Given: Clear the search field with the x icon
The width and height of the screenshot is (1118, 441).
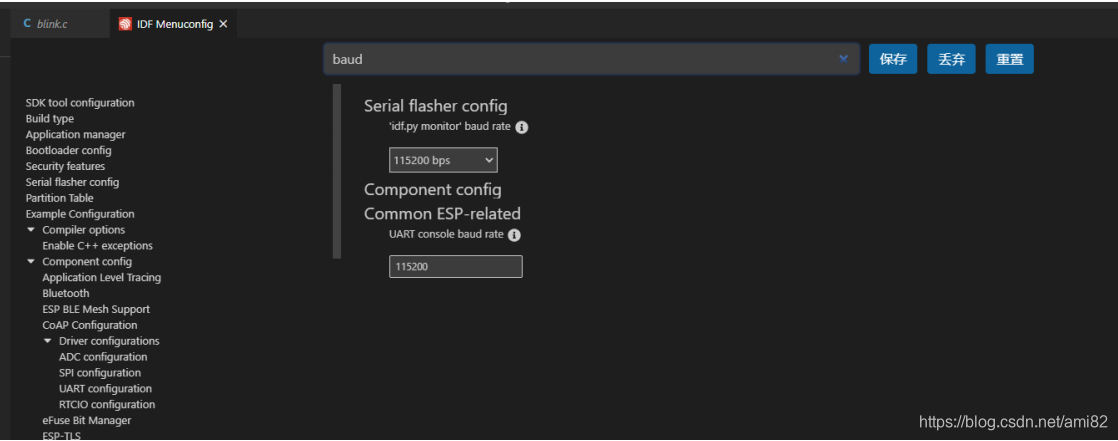Looking at the screenshot, I should 843,59.
